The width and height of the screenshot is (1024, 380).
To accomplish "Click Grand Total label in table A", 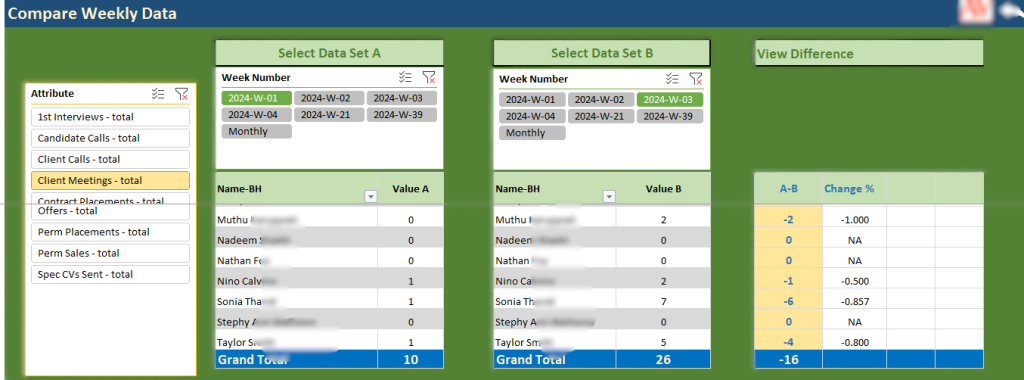I will pyautogui.click(x=253, y=359).
